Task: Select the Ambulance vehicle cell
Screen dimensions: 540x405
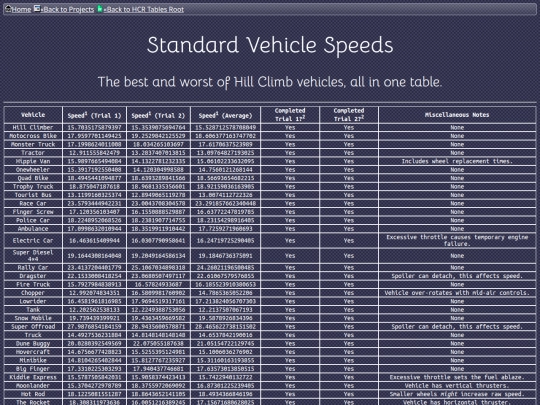Action: [x=33, y=229]
